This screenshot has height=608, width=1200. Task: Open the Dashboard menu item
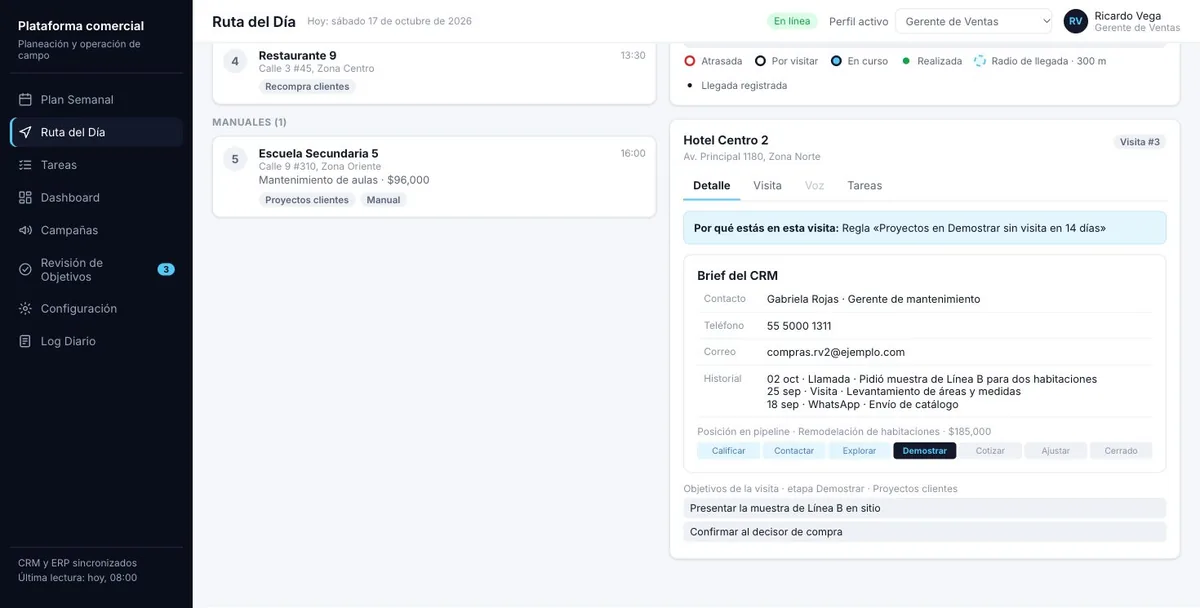pos(96,198)
